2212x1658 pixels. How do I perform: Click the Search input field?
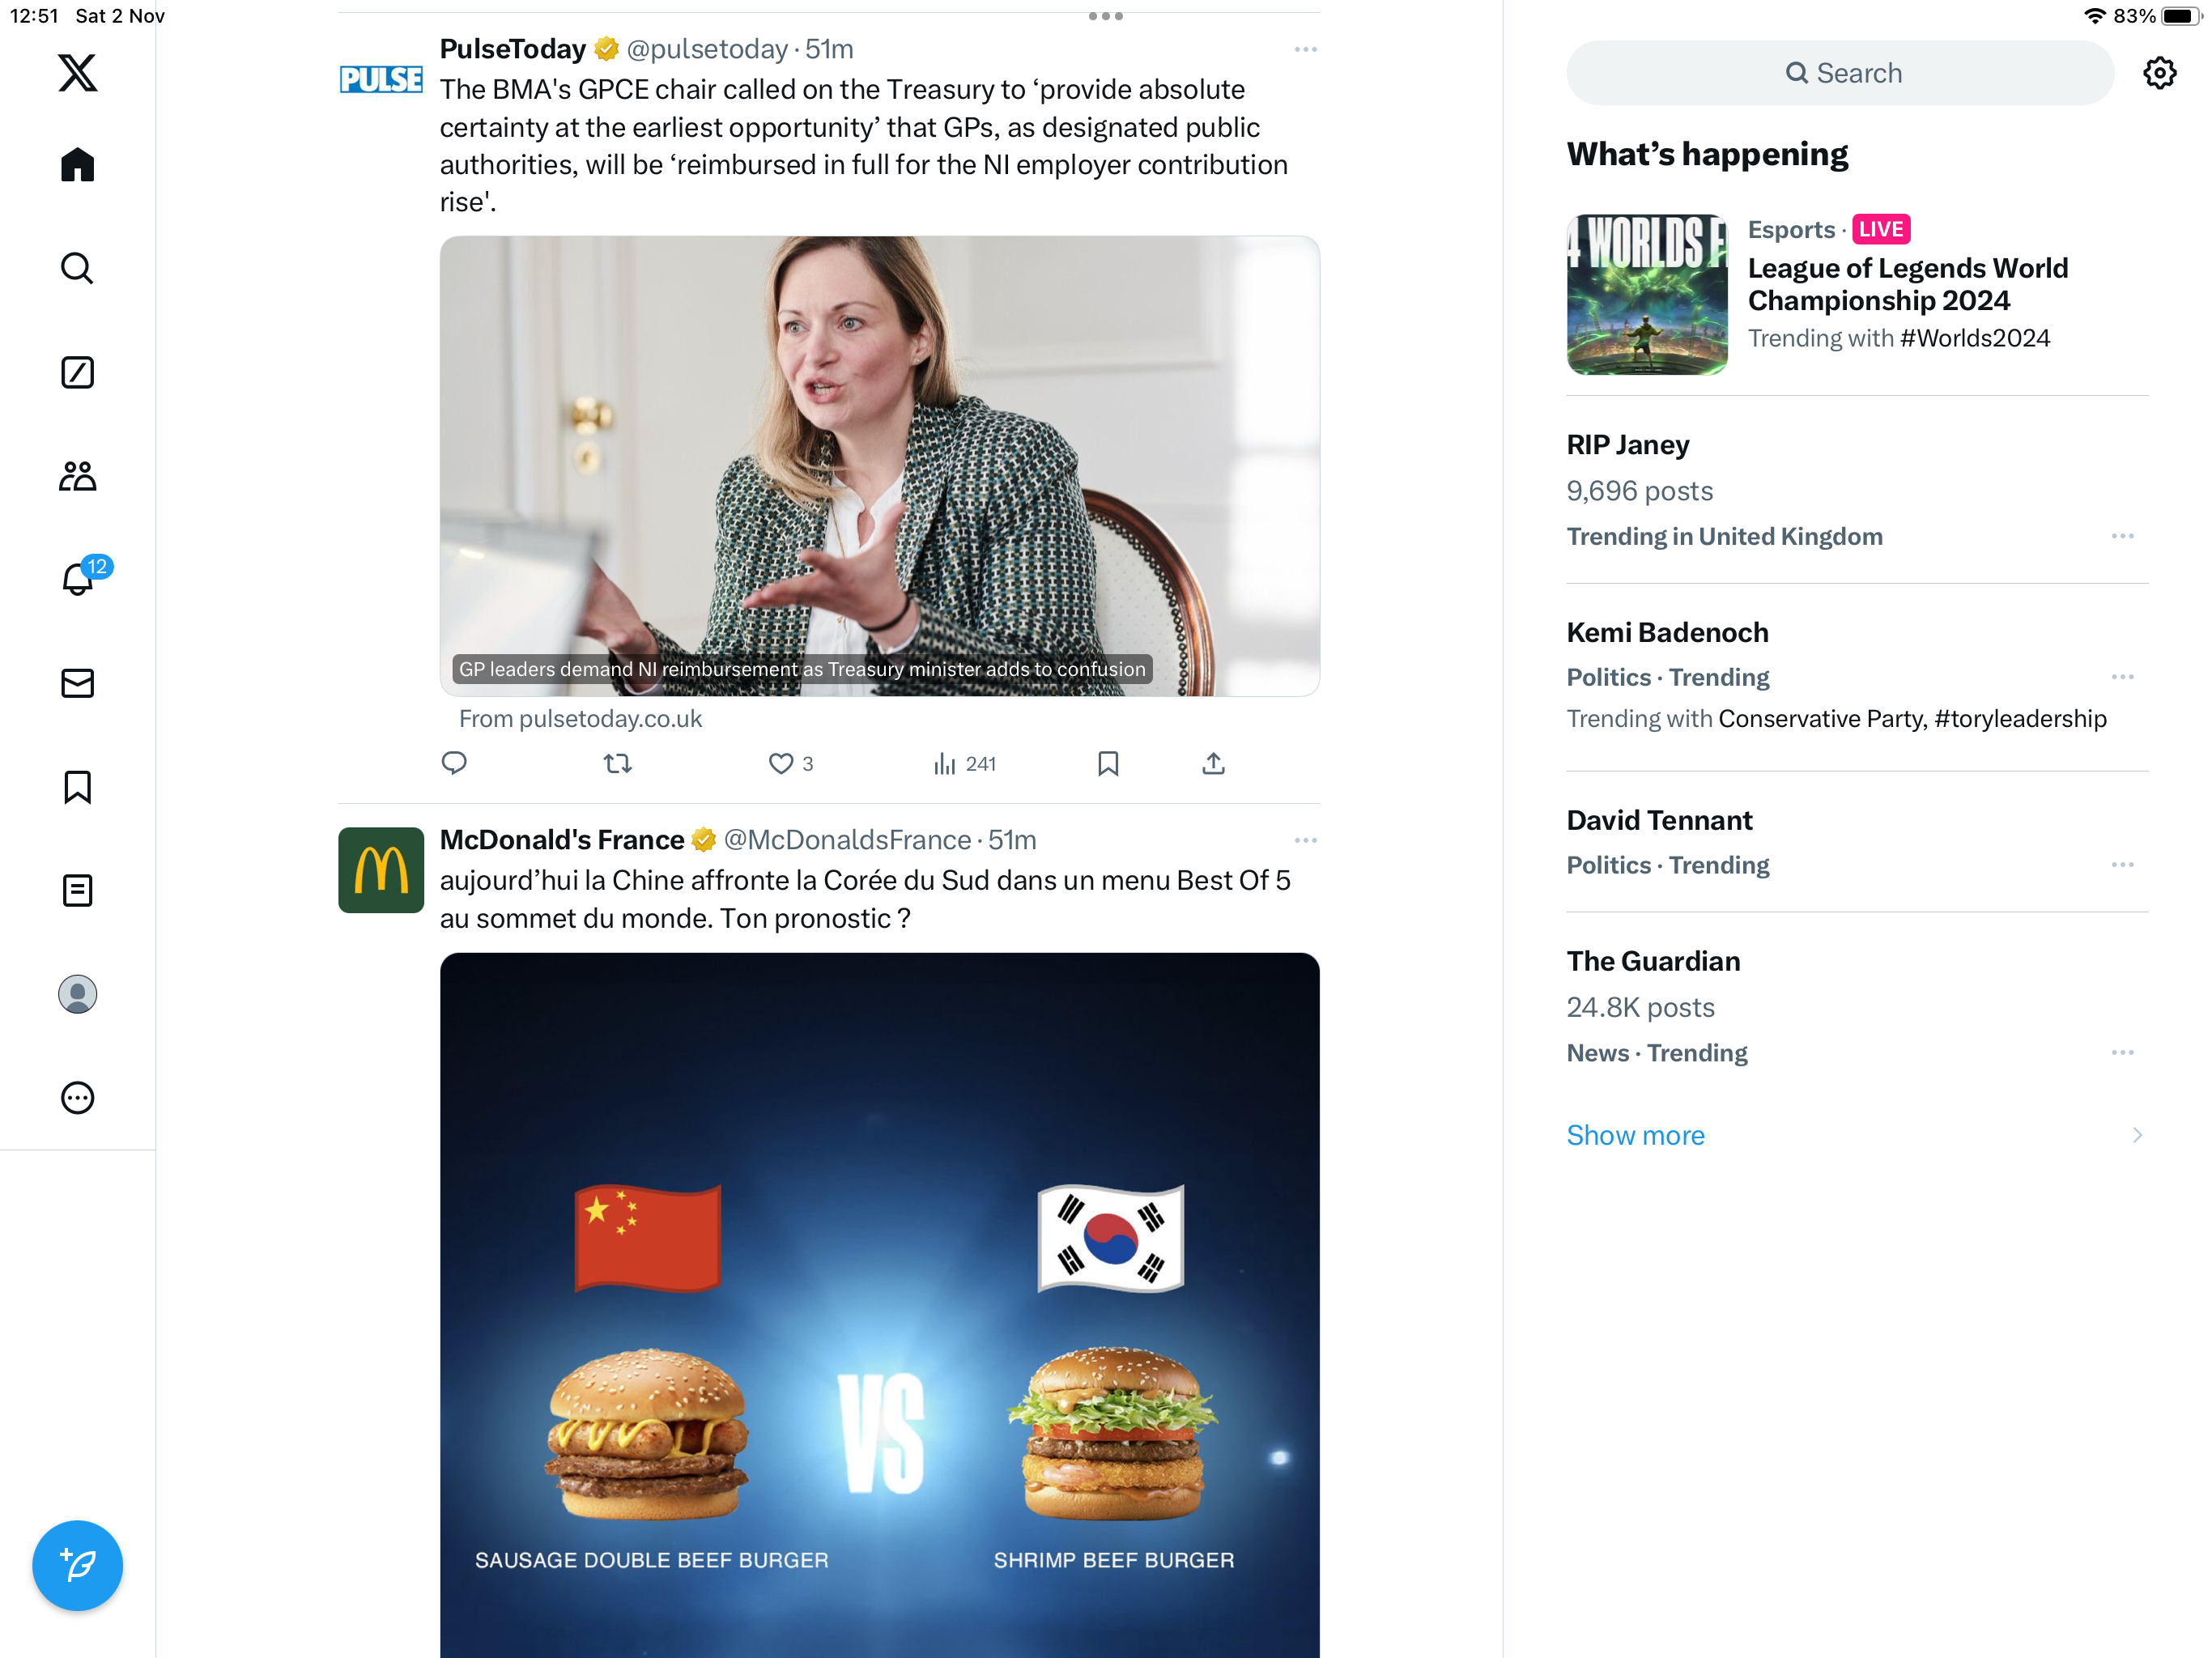pyautogui.click(x=1840, y=73)
